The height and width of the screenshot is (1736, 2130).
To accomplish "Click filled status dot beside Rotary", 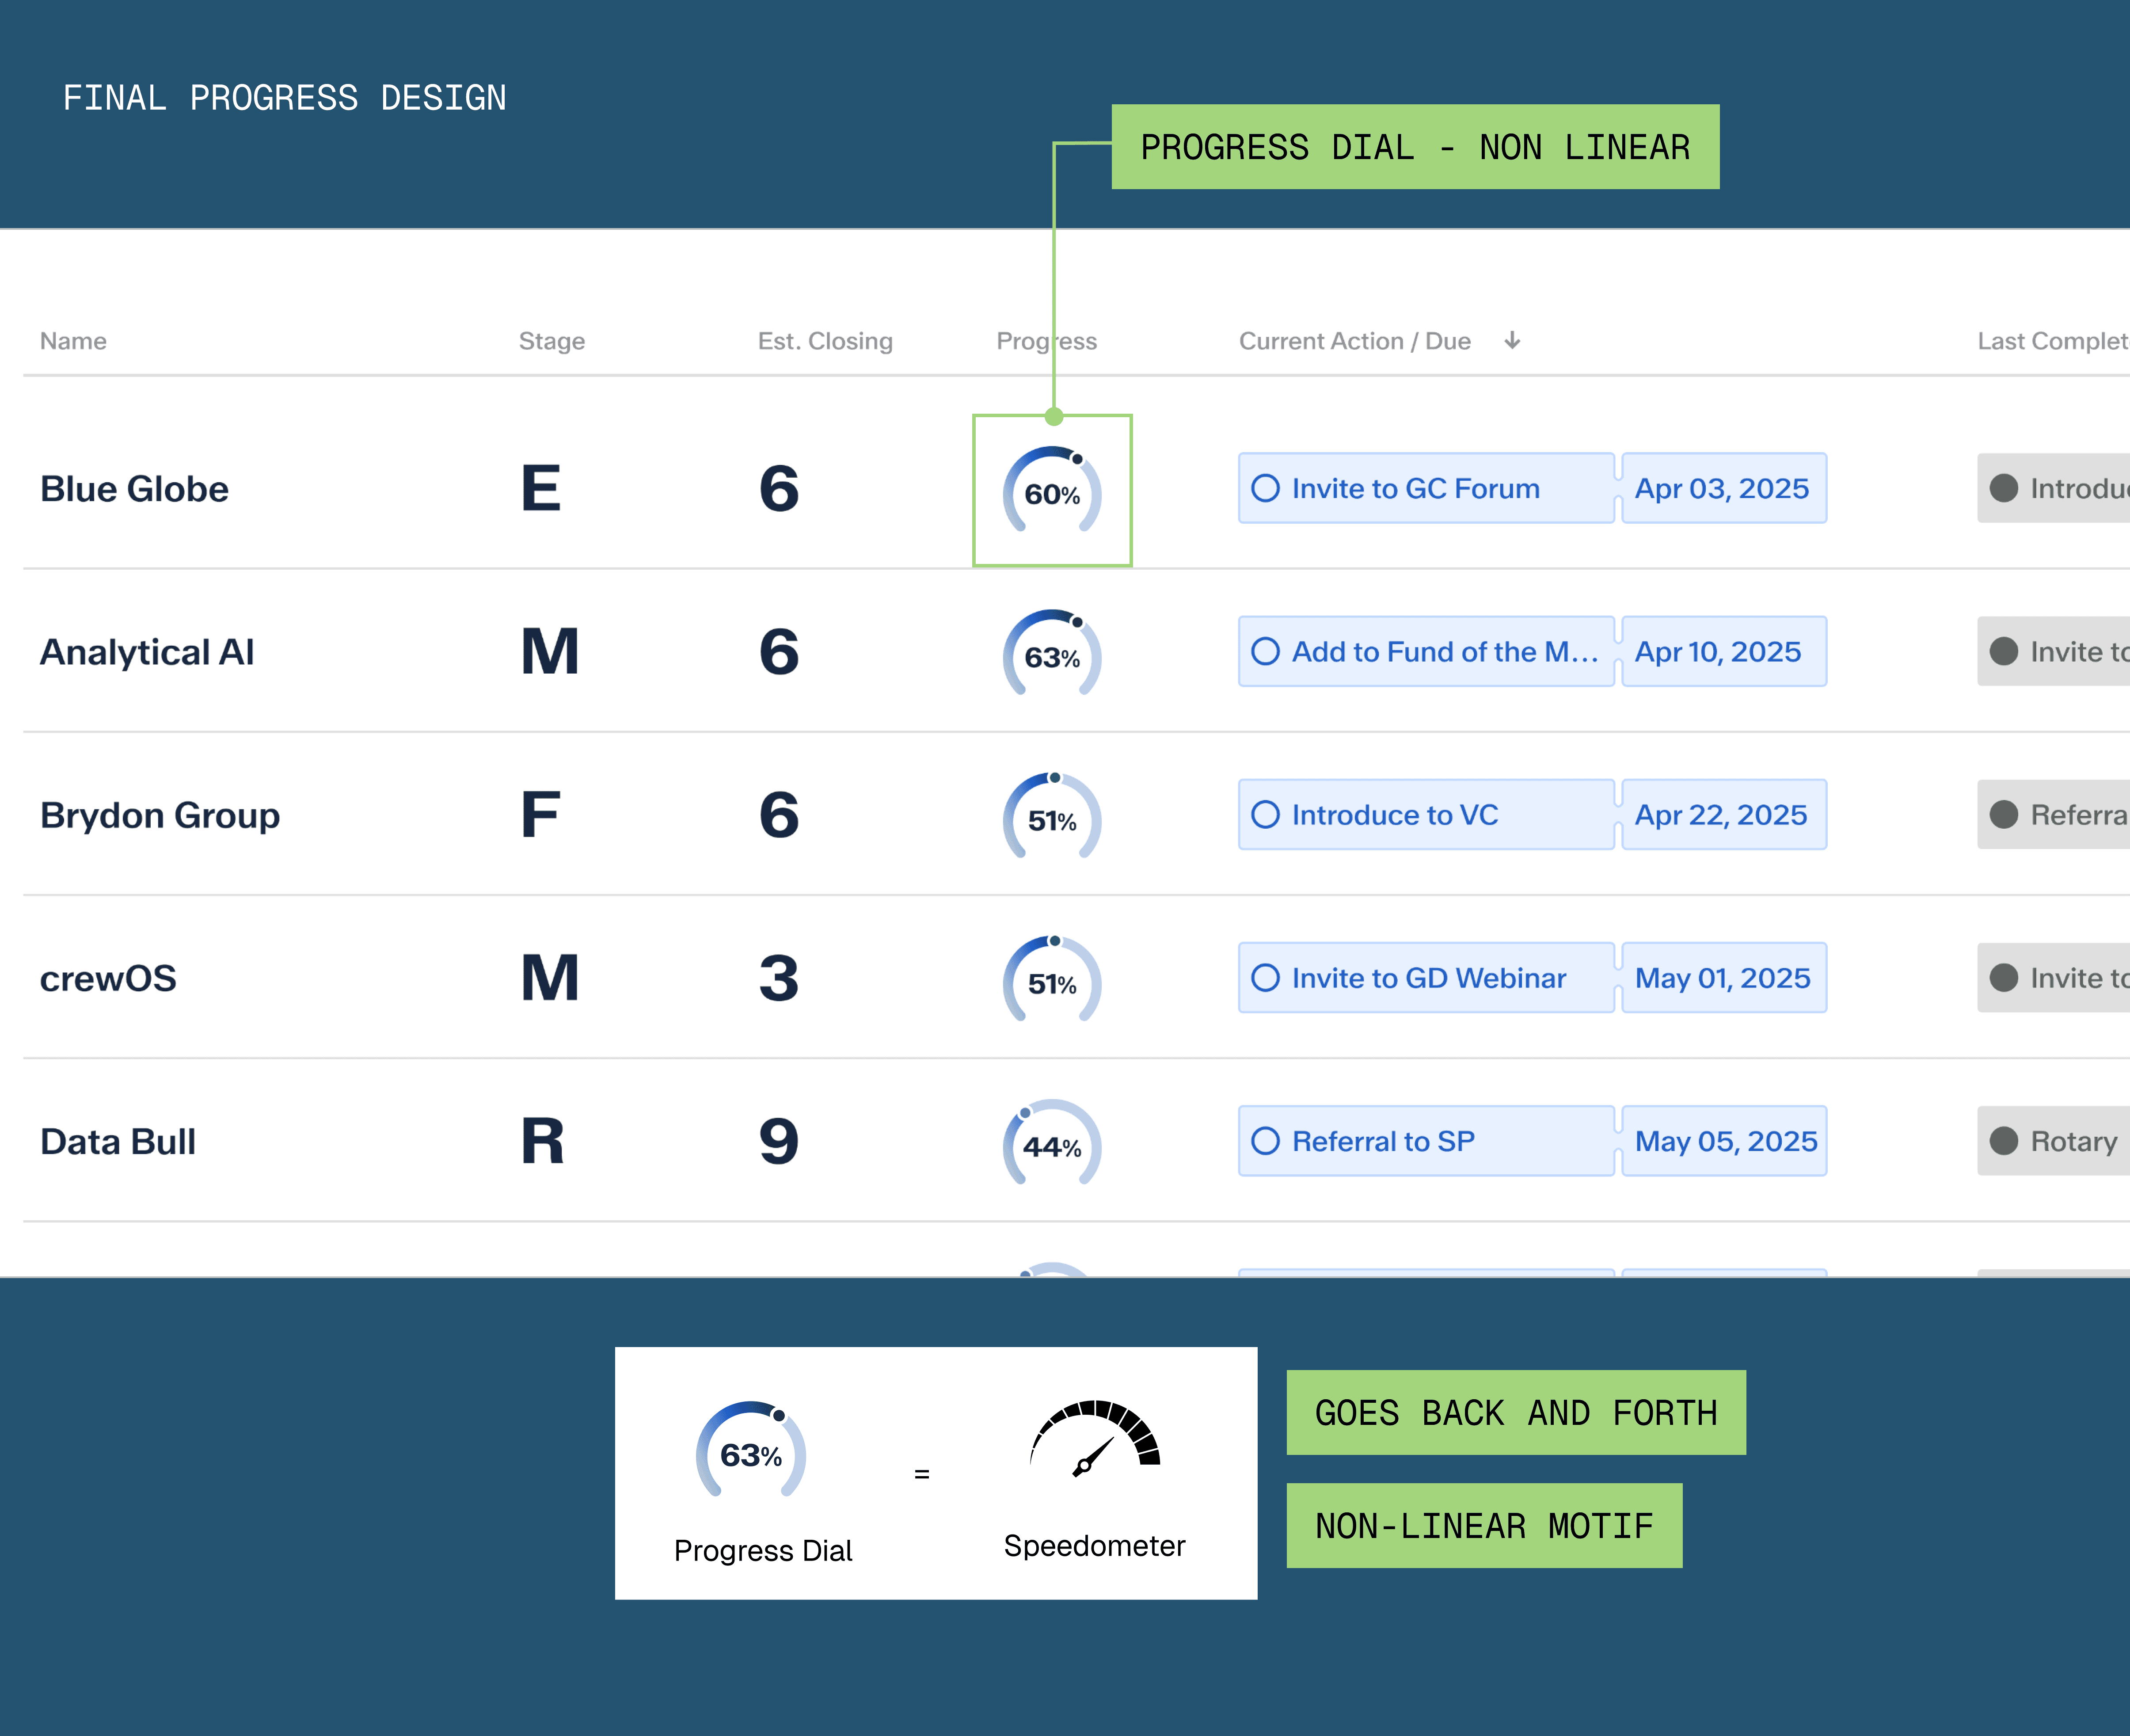I will (x=2003, y=1141).
